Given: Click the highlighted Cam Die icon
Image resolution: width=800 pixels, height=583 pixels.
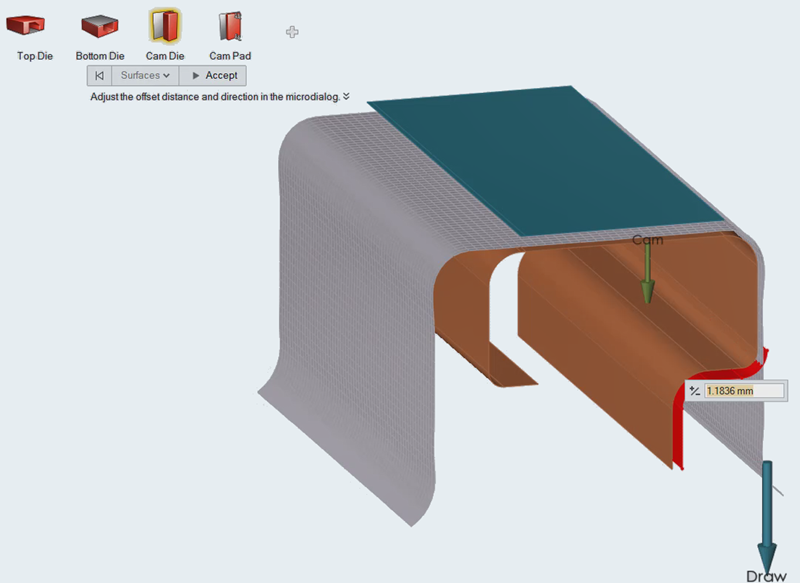Looking at the screenshot, I should 164,26.
